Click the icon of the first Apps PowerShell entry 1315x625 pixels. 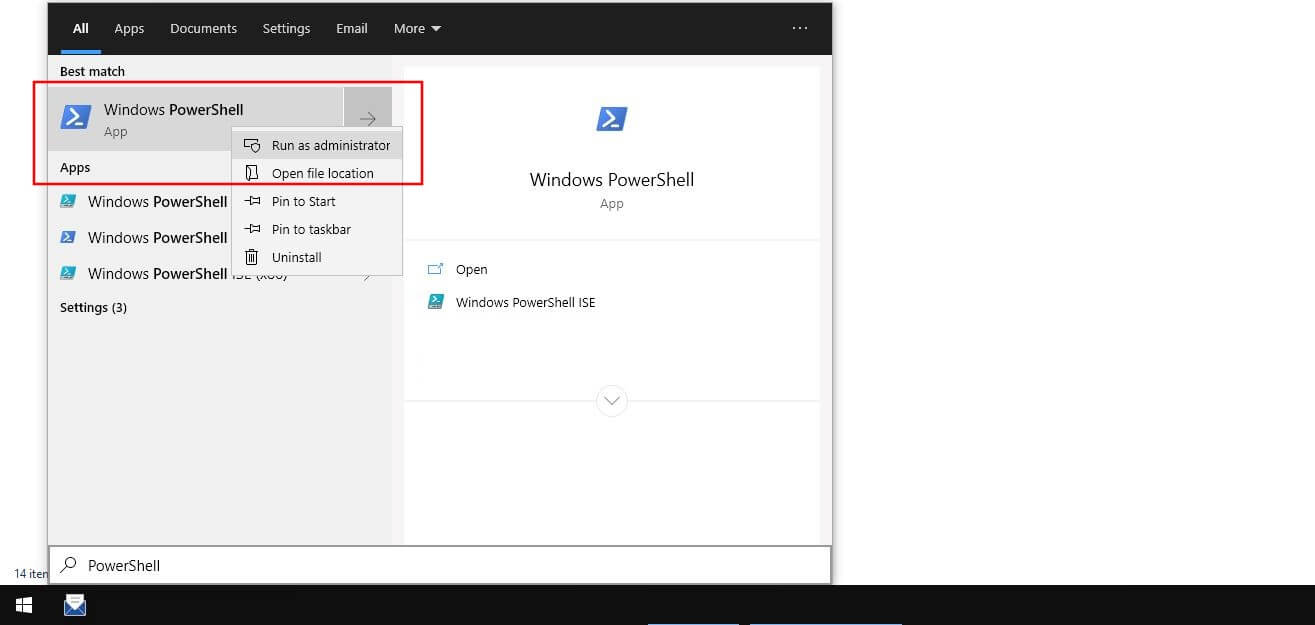point(68,201)
